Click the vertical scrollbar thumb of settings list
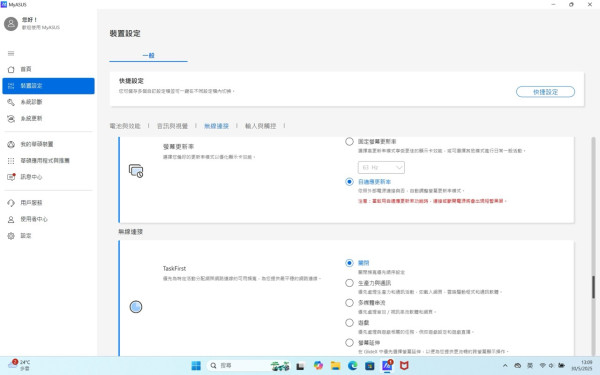600x375 pixels. 593,287
